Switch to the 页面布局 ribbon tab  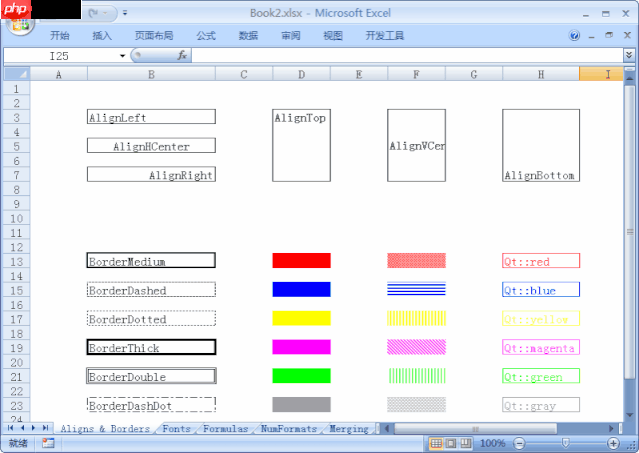tap(154, 36)
